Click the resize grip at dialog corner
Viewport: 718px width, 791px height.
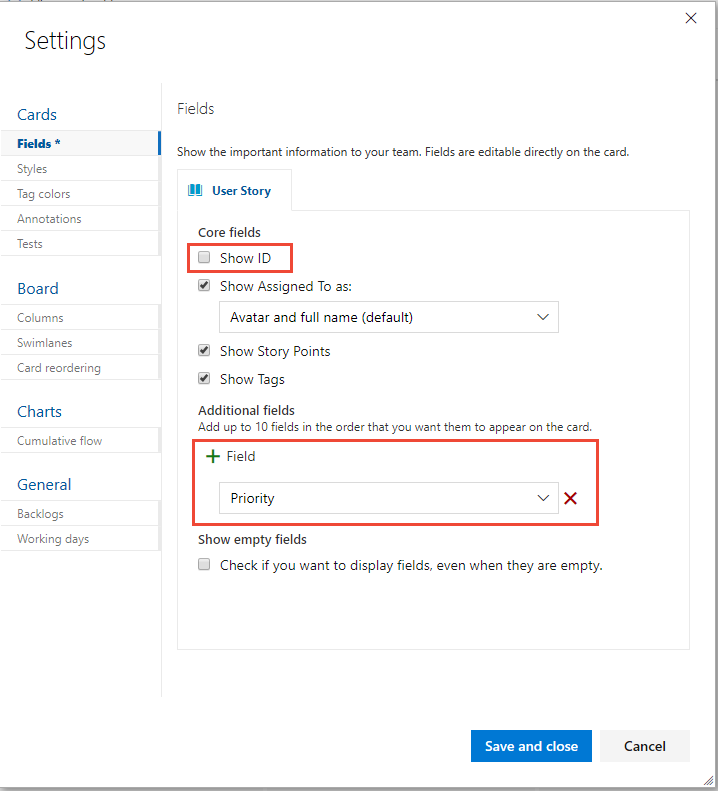tap(709, 780)
